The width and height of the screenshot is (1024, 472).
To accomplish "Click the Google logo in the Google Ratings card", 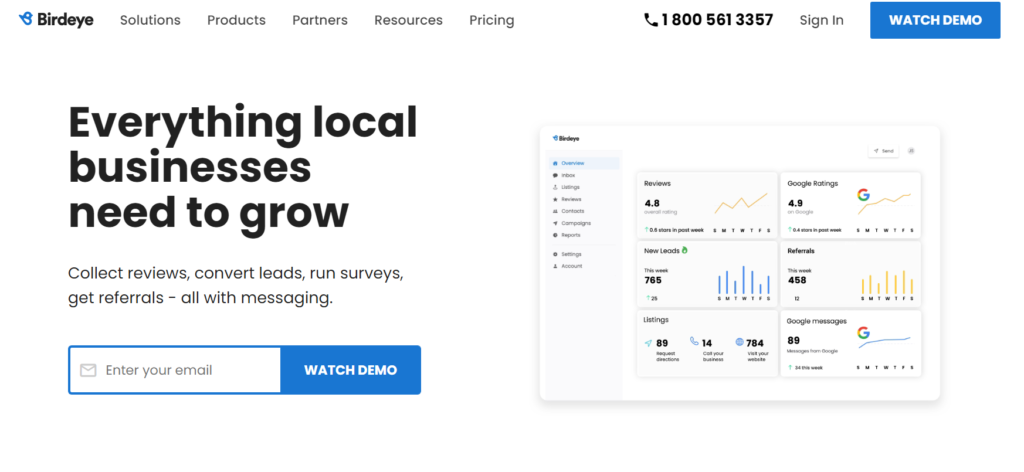I will tap(863, 195).
